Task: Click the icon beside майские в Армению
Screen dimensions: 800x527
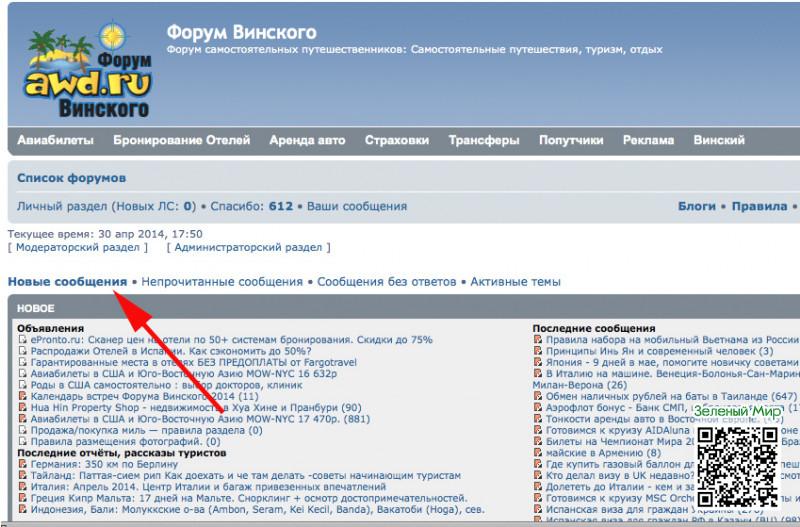Action: [538, 453]
